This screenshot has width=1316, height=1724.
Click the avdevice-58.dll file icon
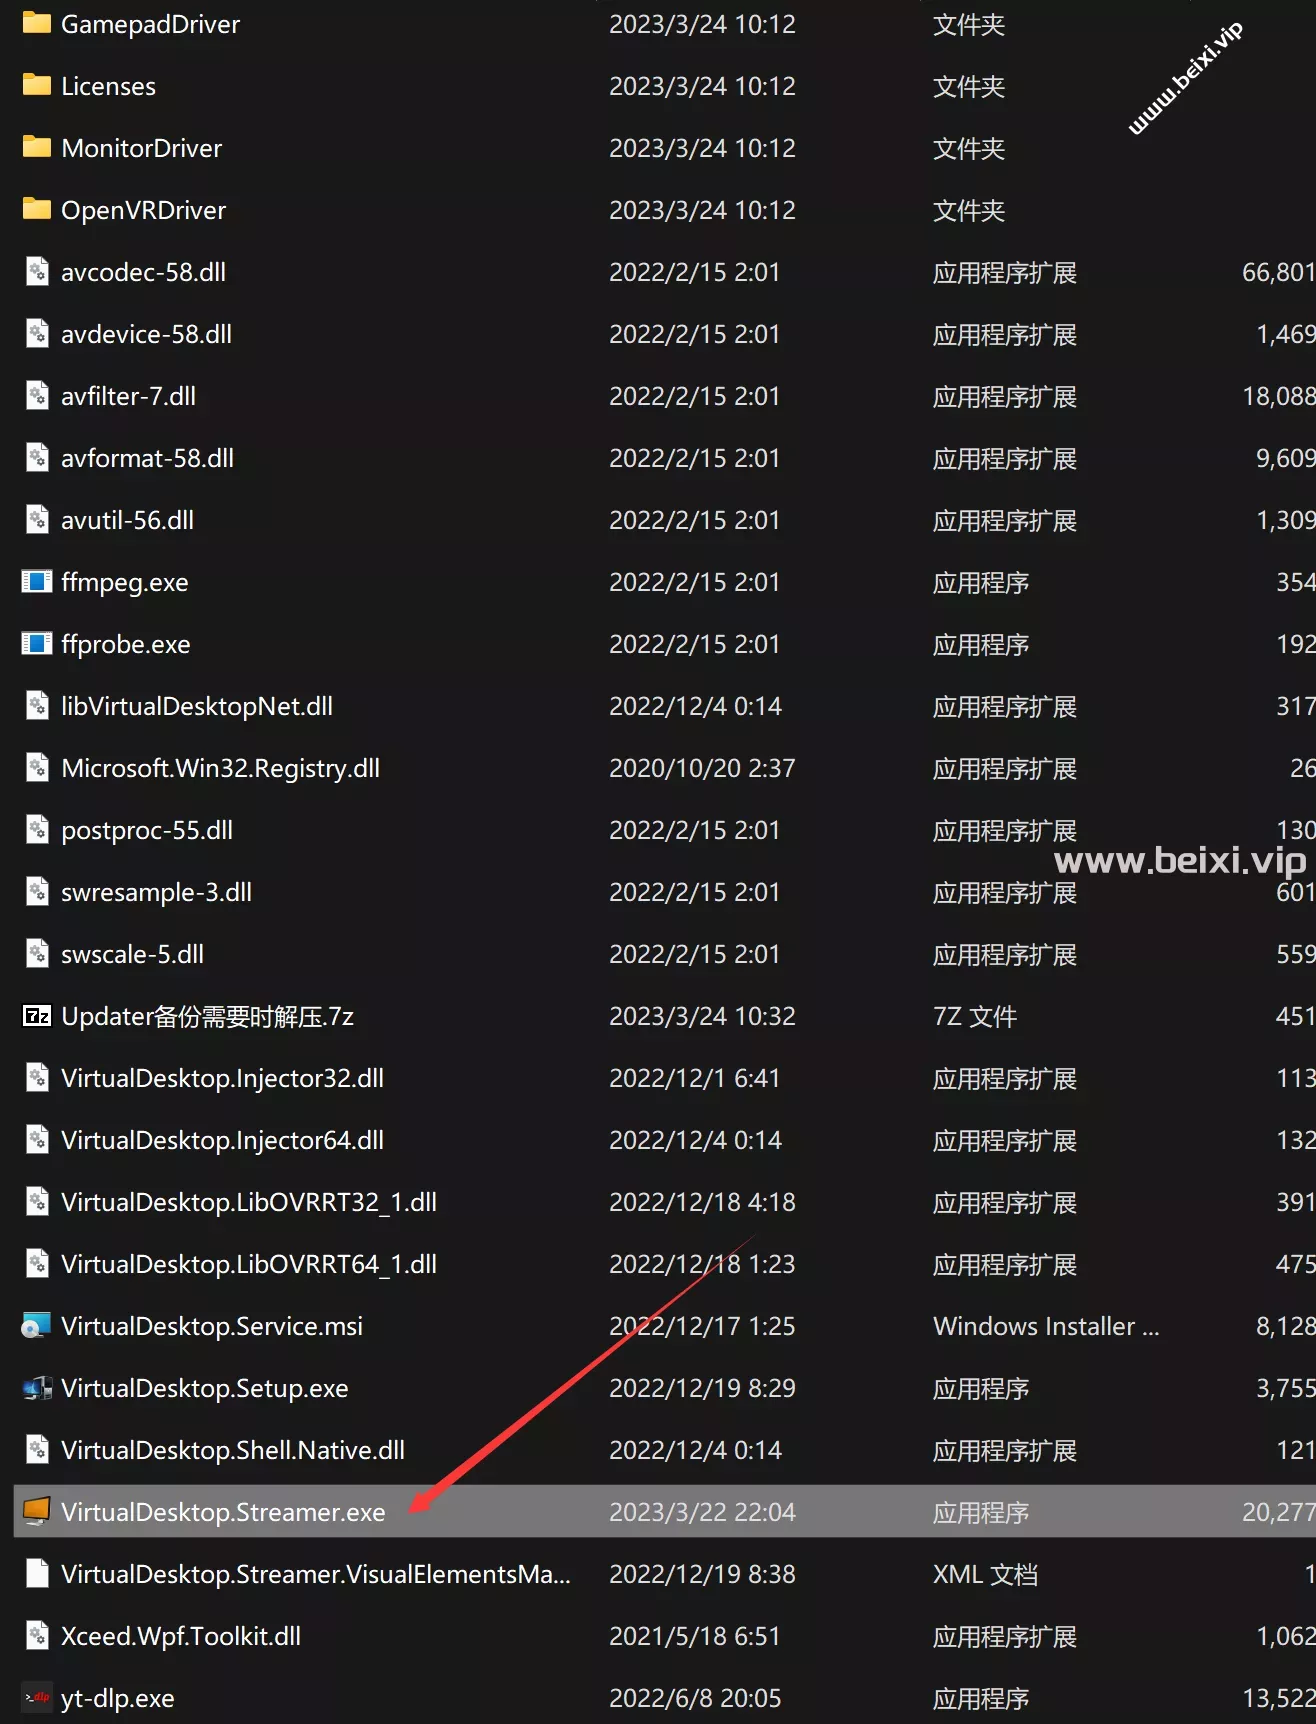coord(37,334)
